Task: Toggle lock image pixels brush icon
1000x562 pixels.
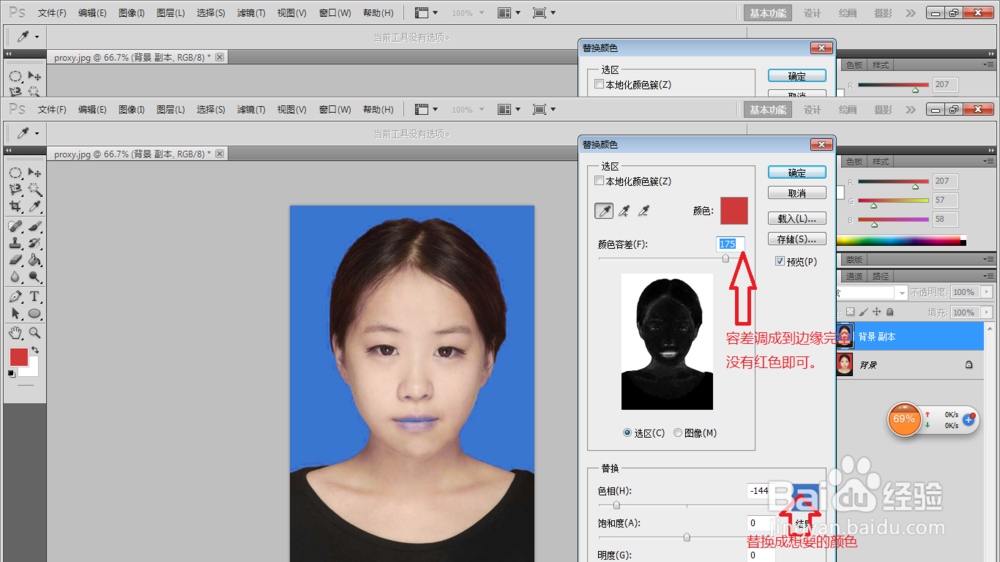Action: [x=864, y=312]
